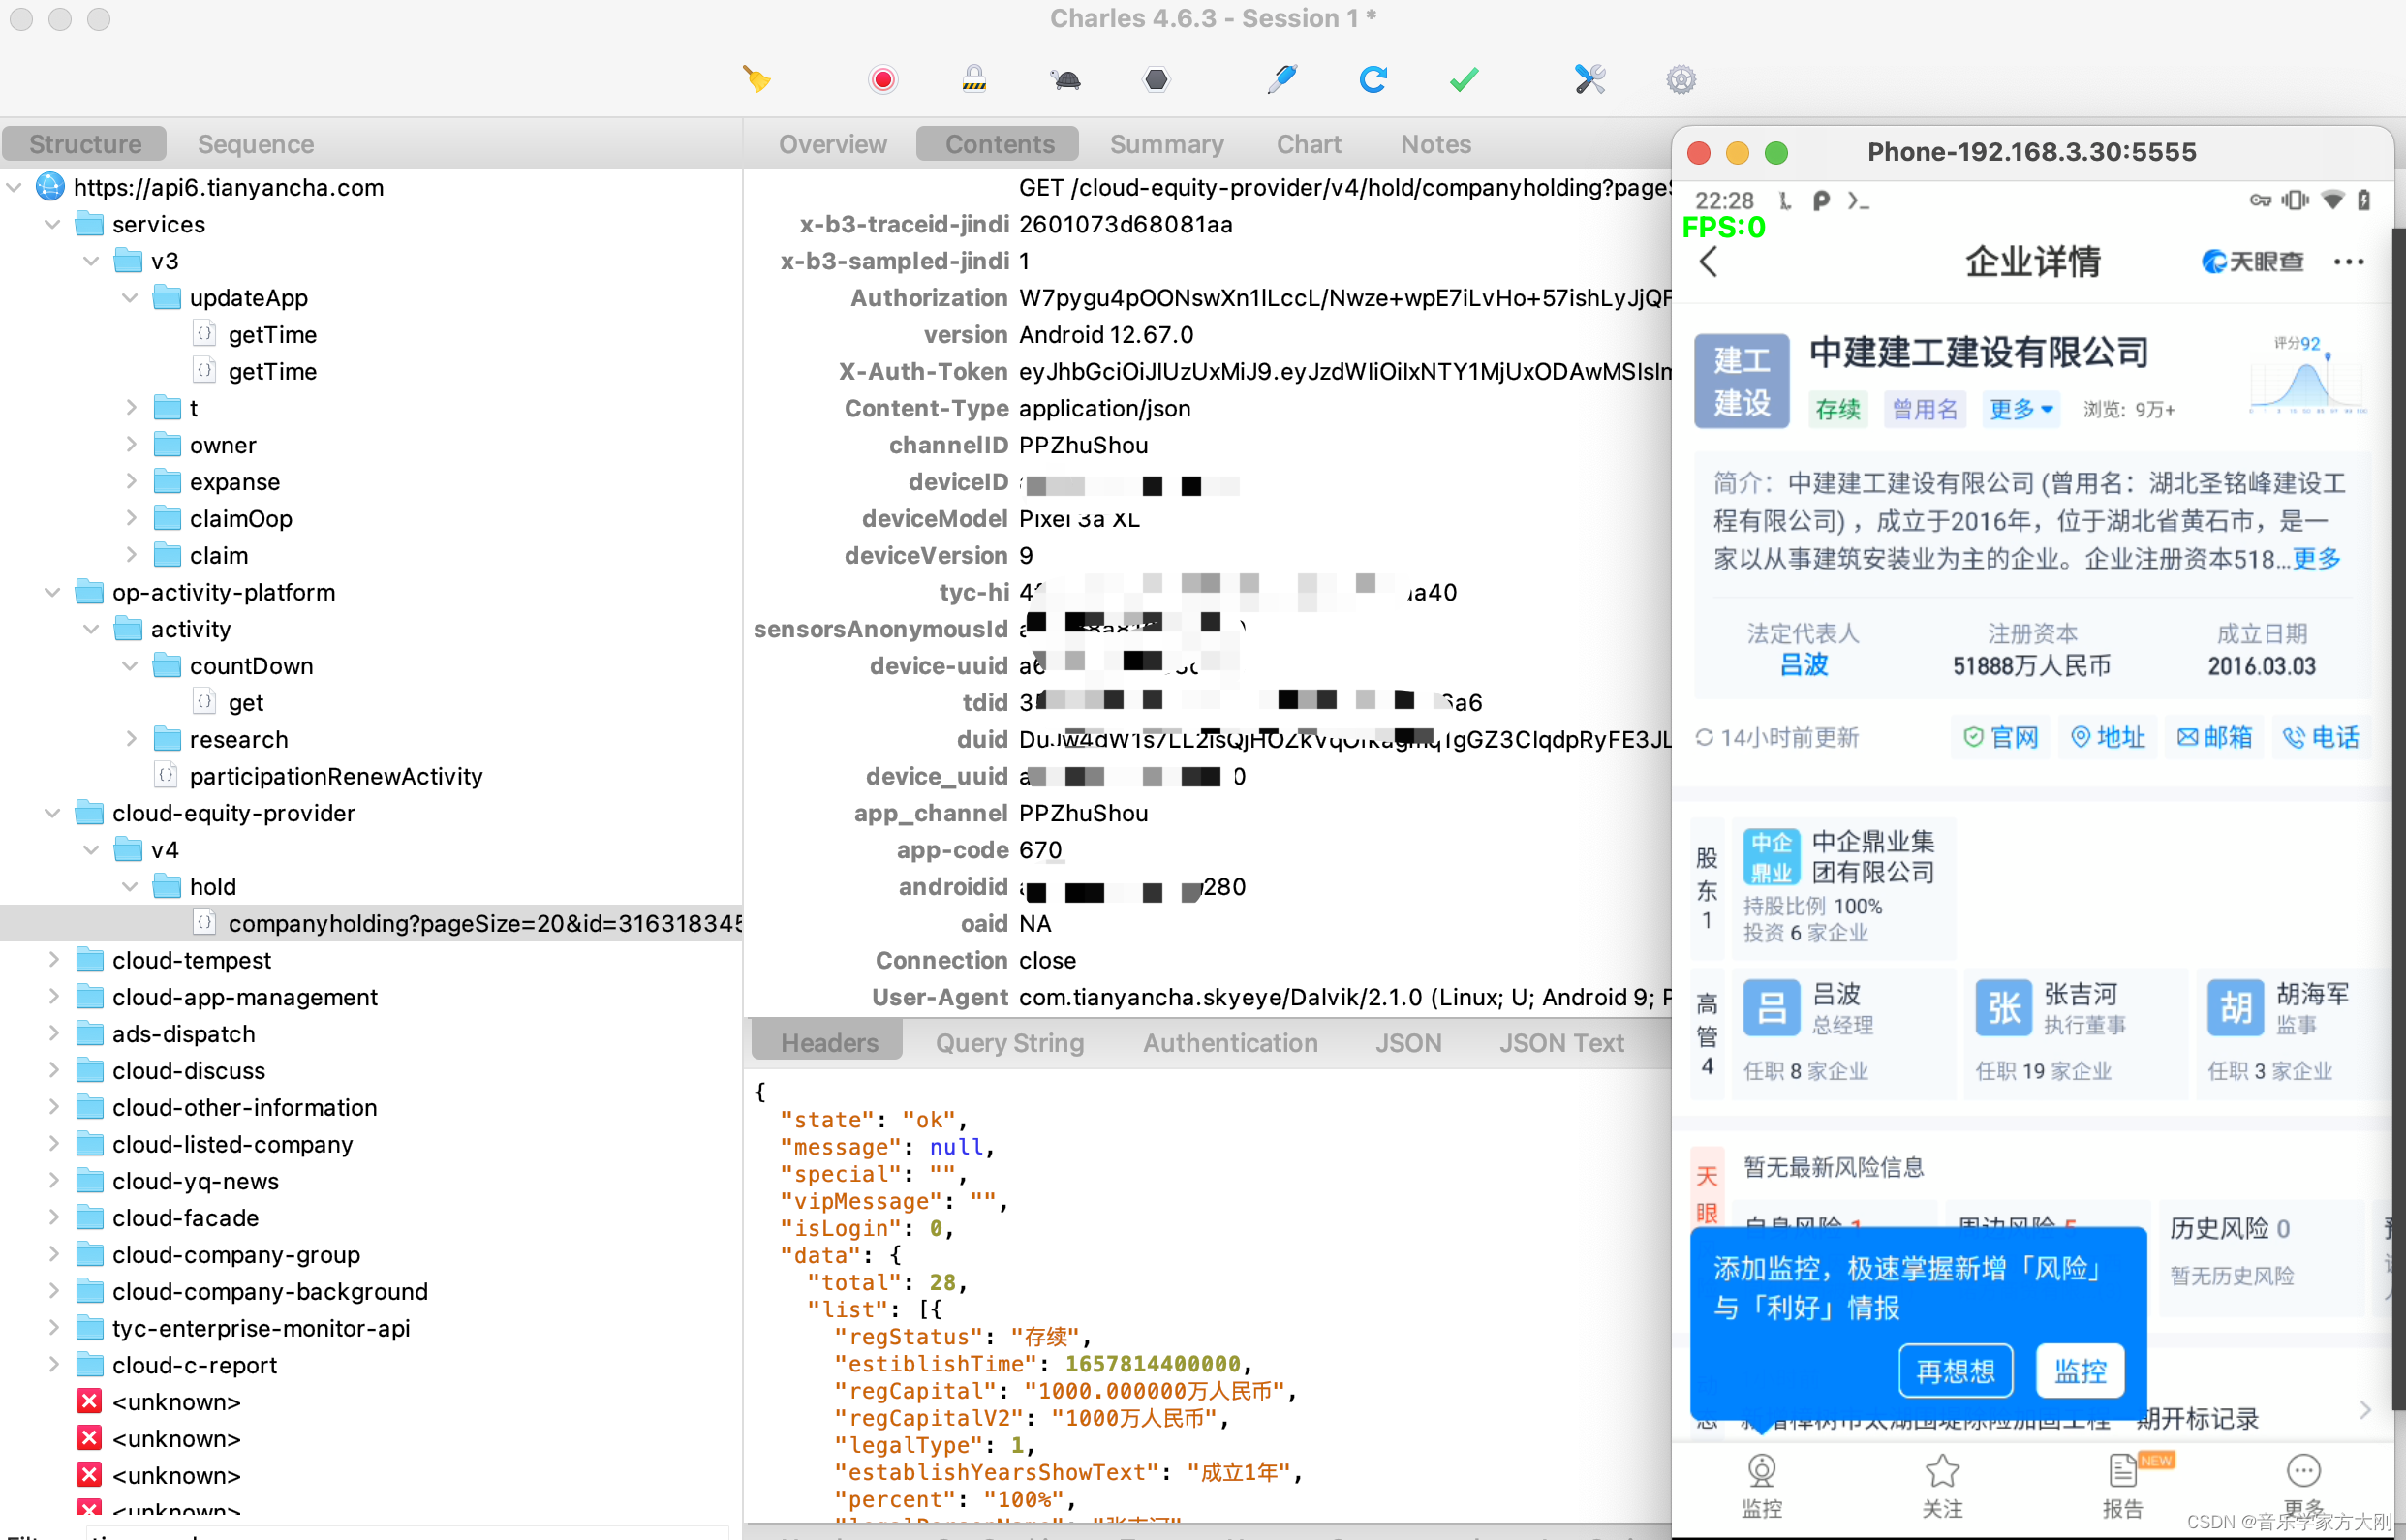Click globe icon of tianyancha host
This screenshot has width=2406, height=1540.
coord(50,187)
